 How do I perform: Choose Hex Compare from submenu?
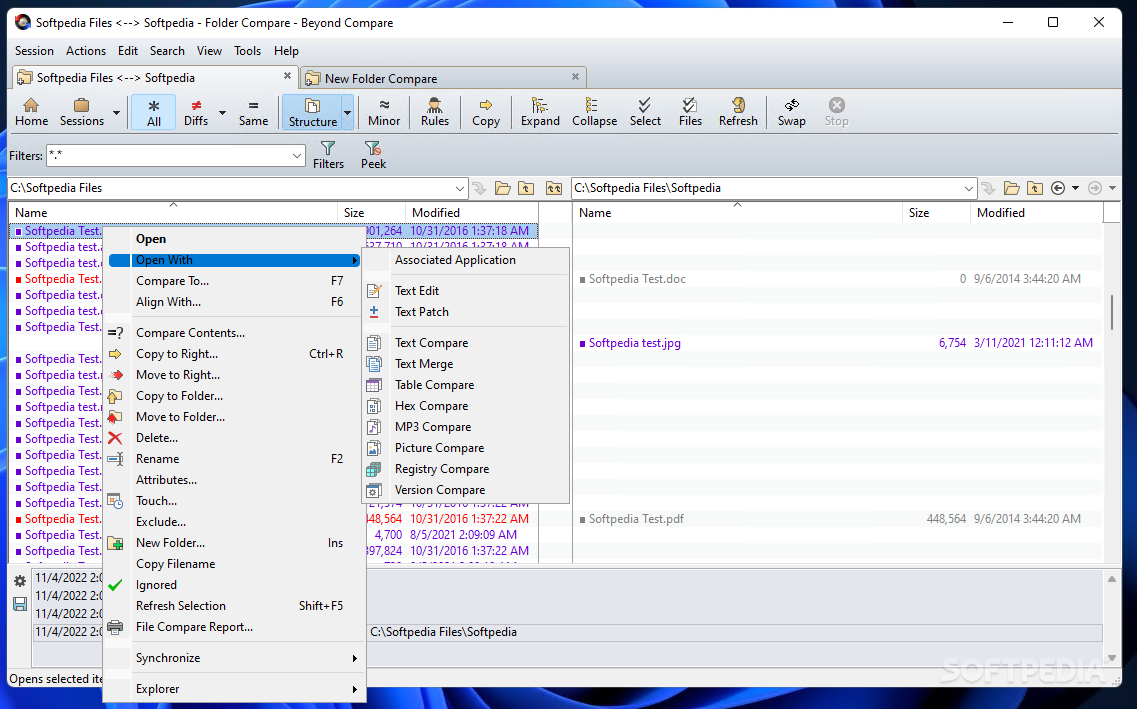(x=466, y=406)
